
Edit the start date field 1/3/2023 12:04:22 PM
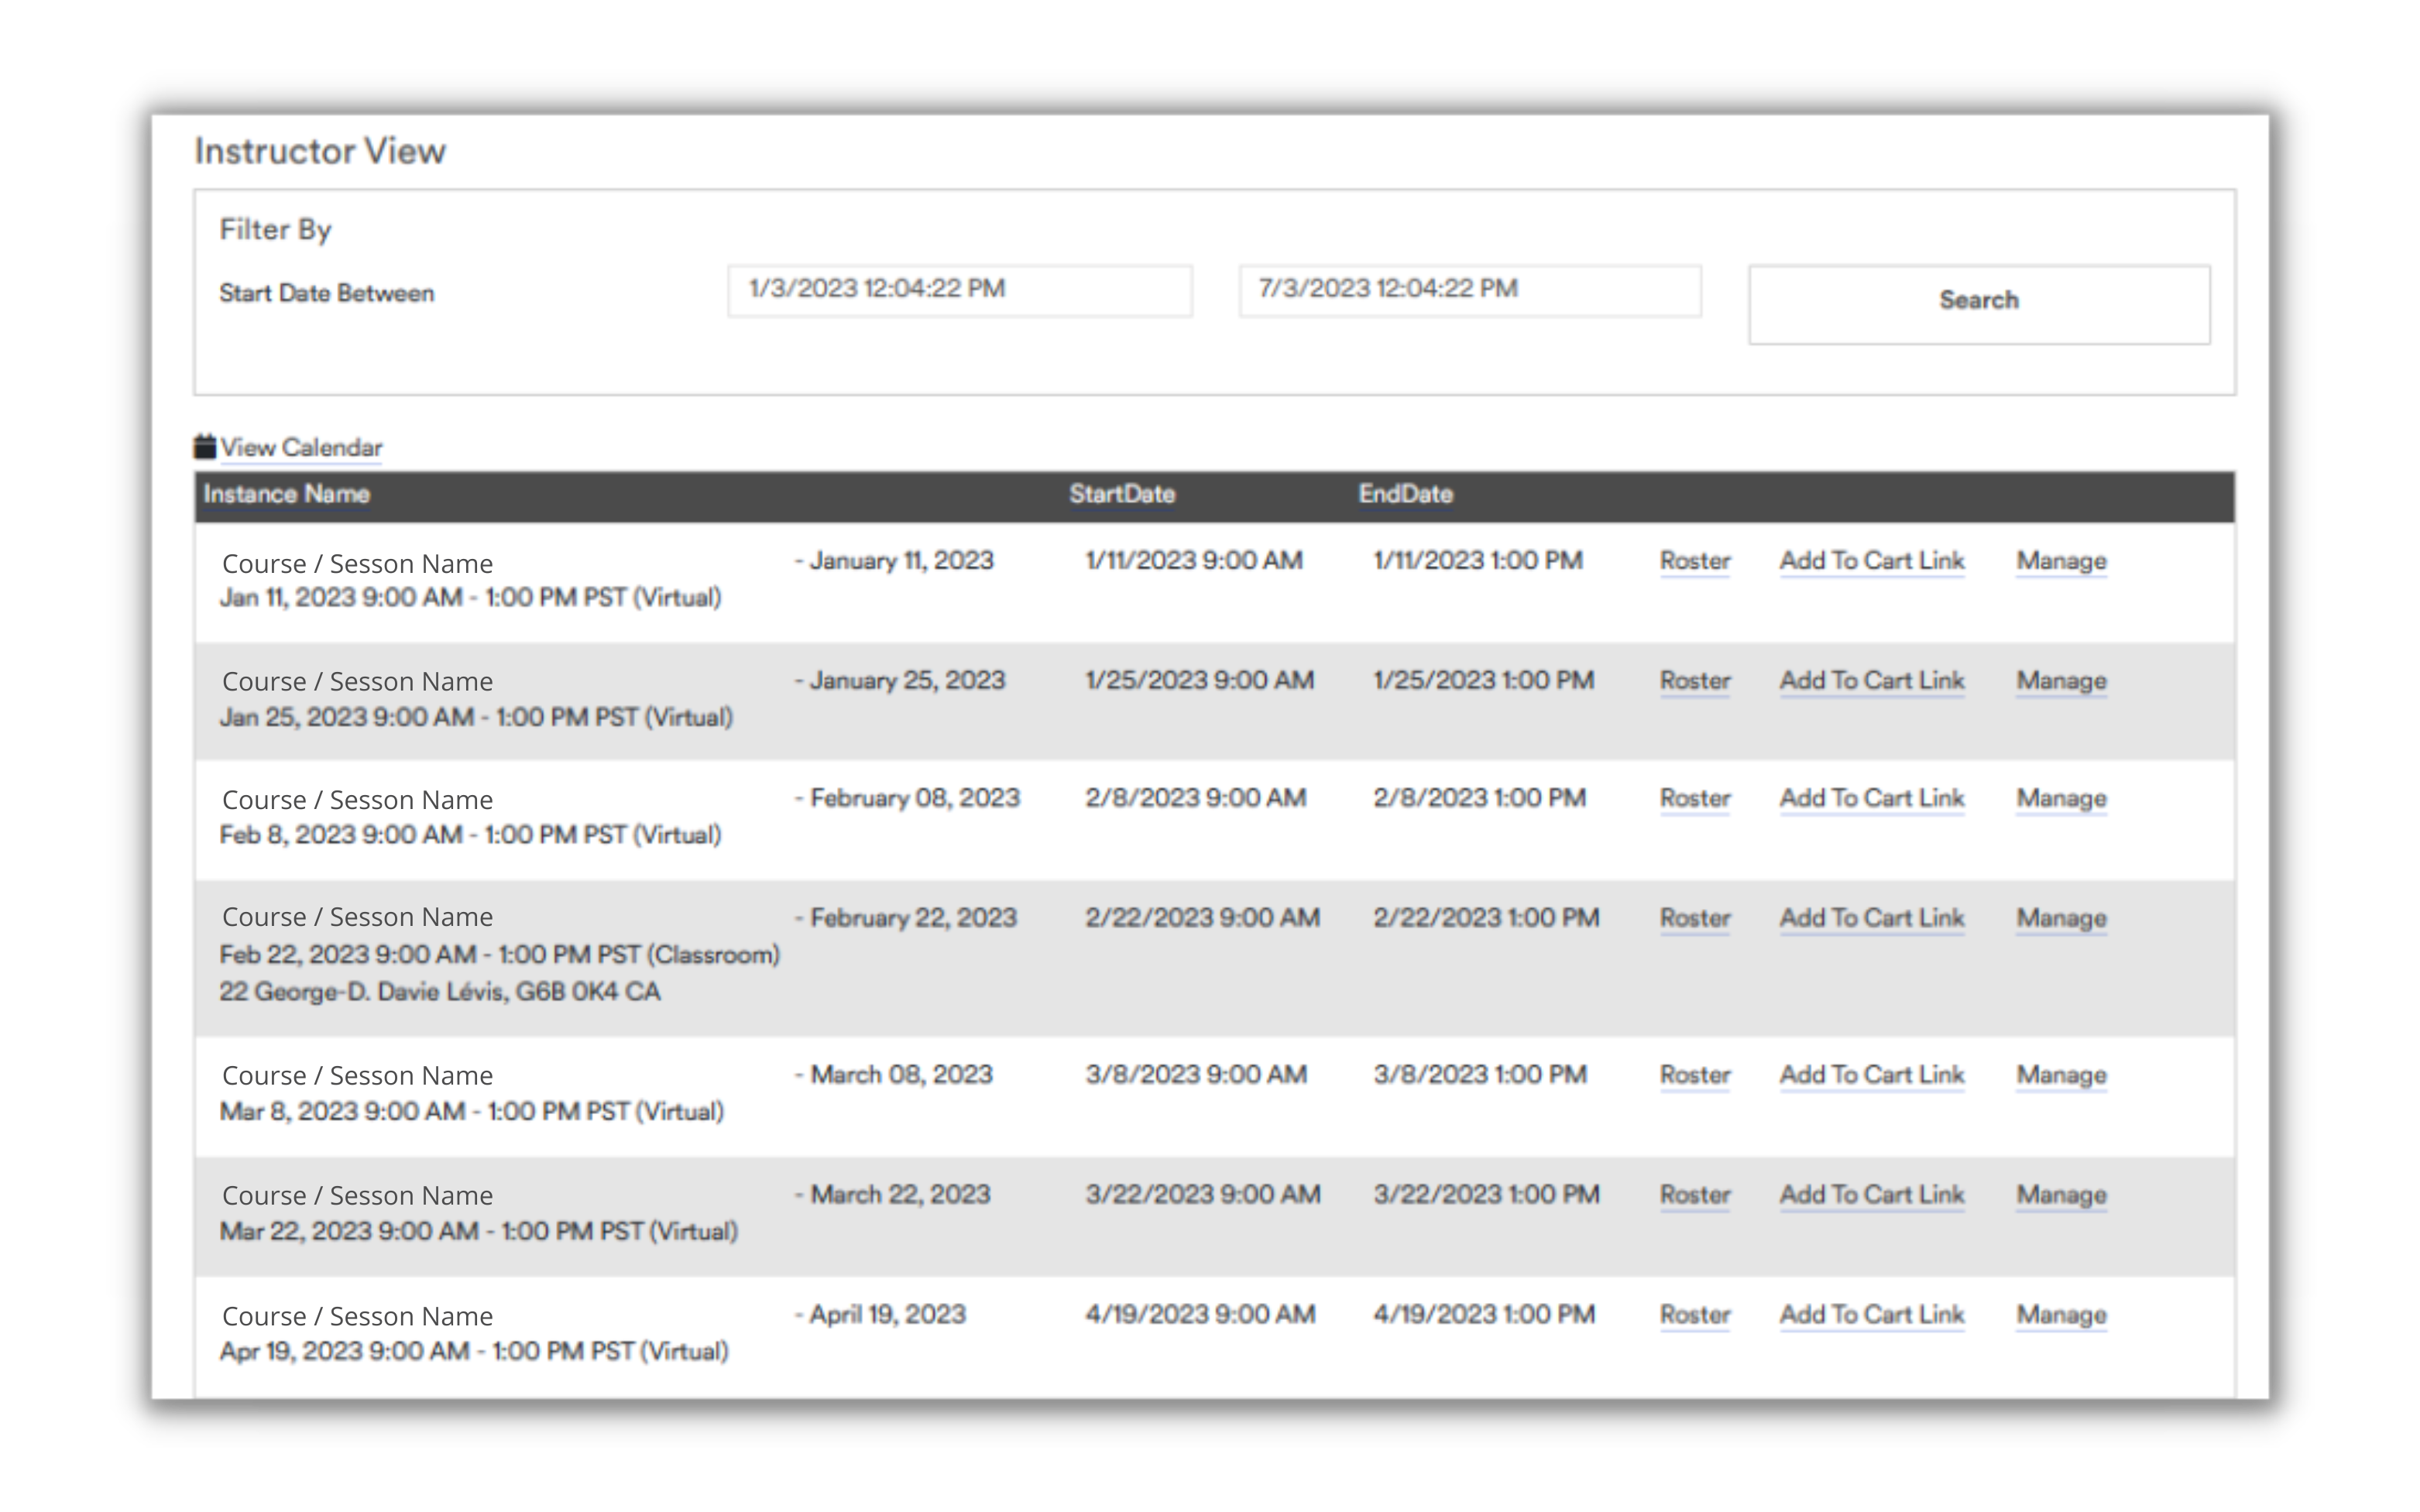960,290
